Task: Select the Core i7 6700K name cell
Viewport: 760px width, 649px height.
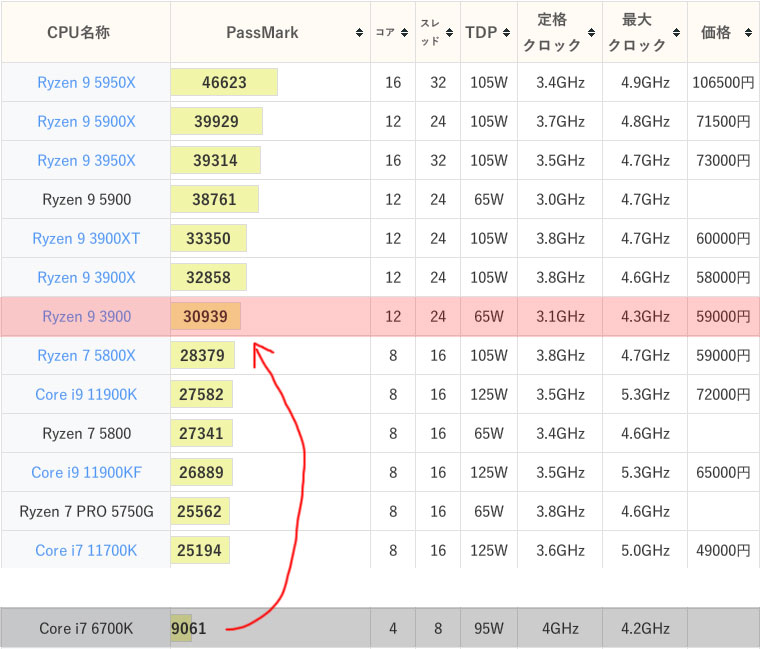Action: point(86,629)
